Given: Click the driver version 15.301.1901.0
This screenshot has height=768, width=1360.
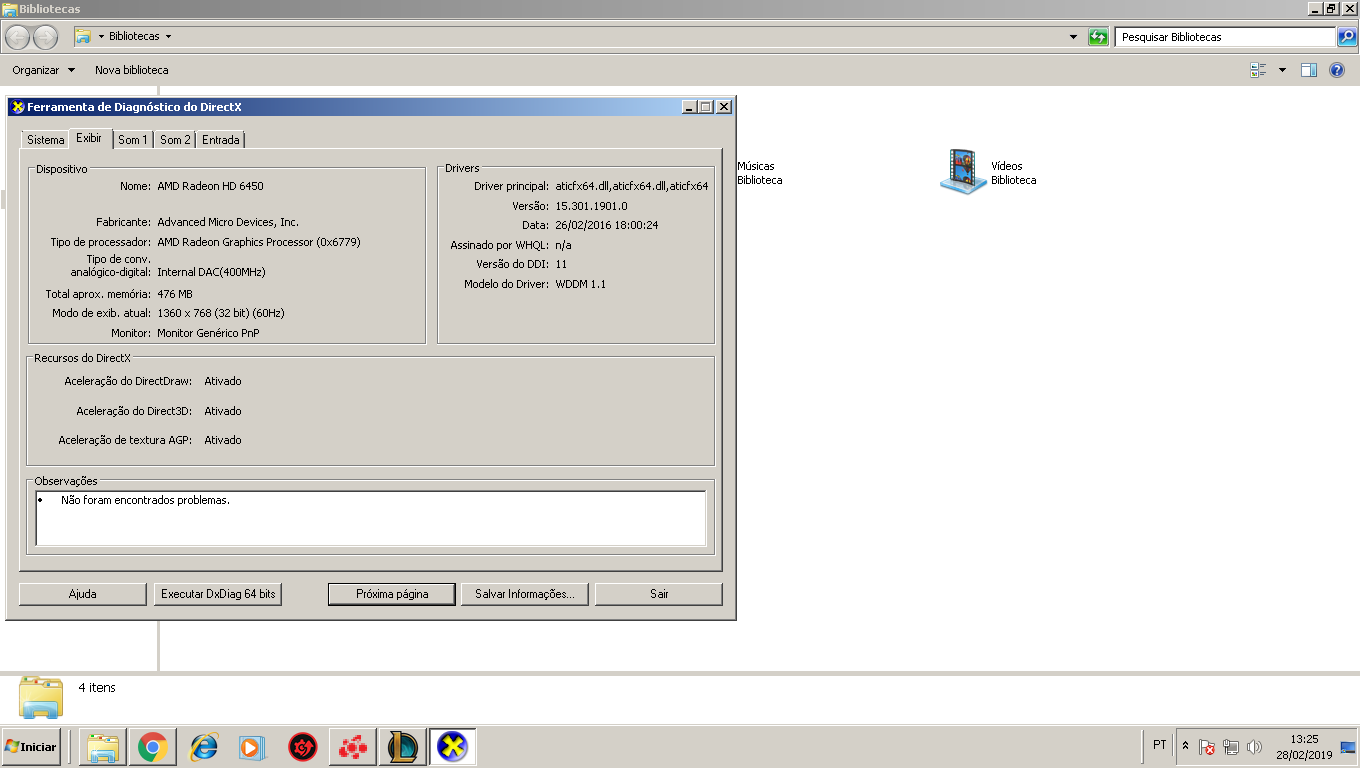Looking at the screenshot, I should tap(592, 206).
